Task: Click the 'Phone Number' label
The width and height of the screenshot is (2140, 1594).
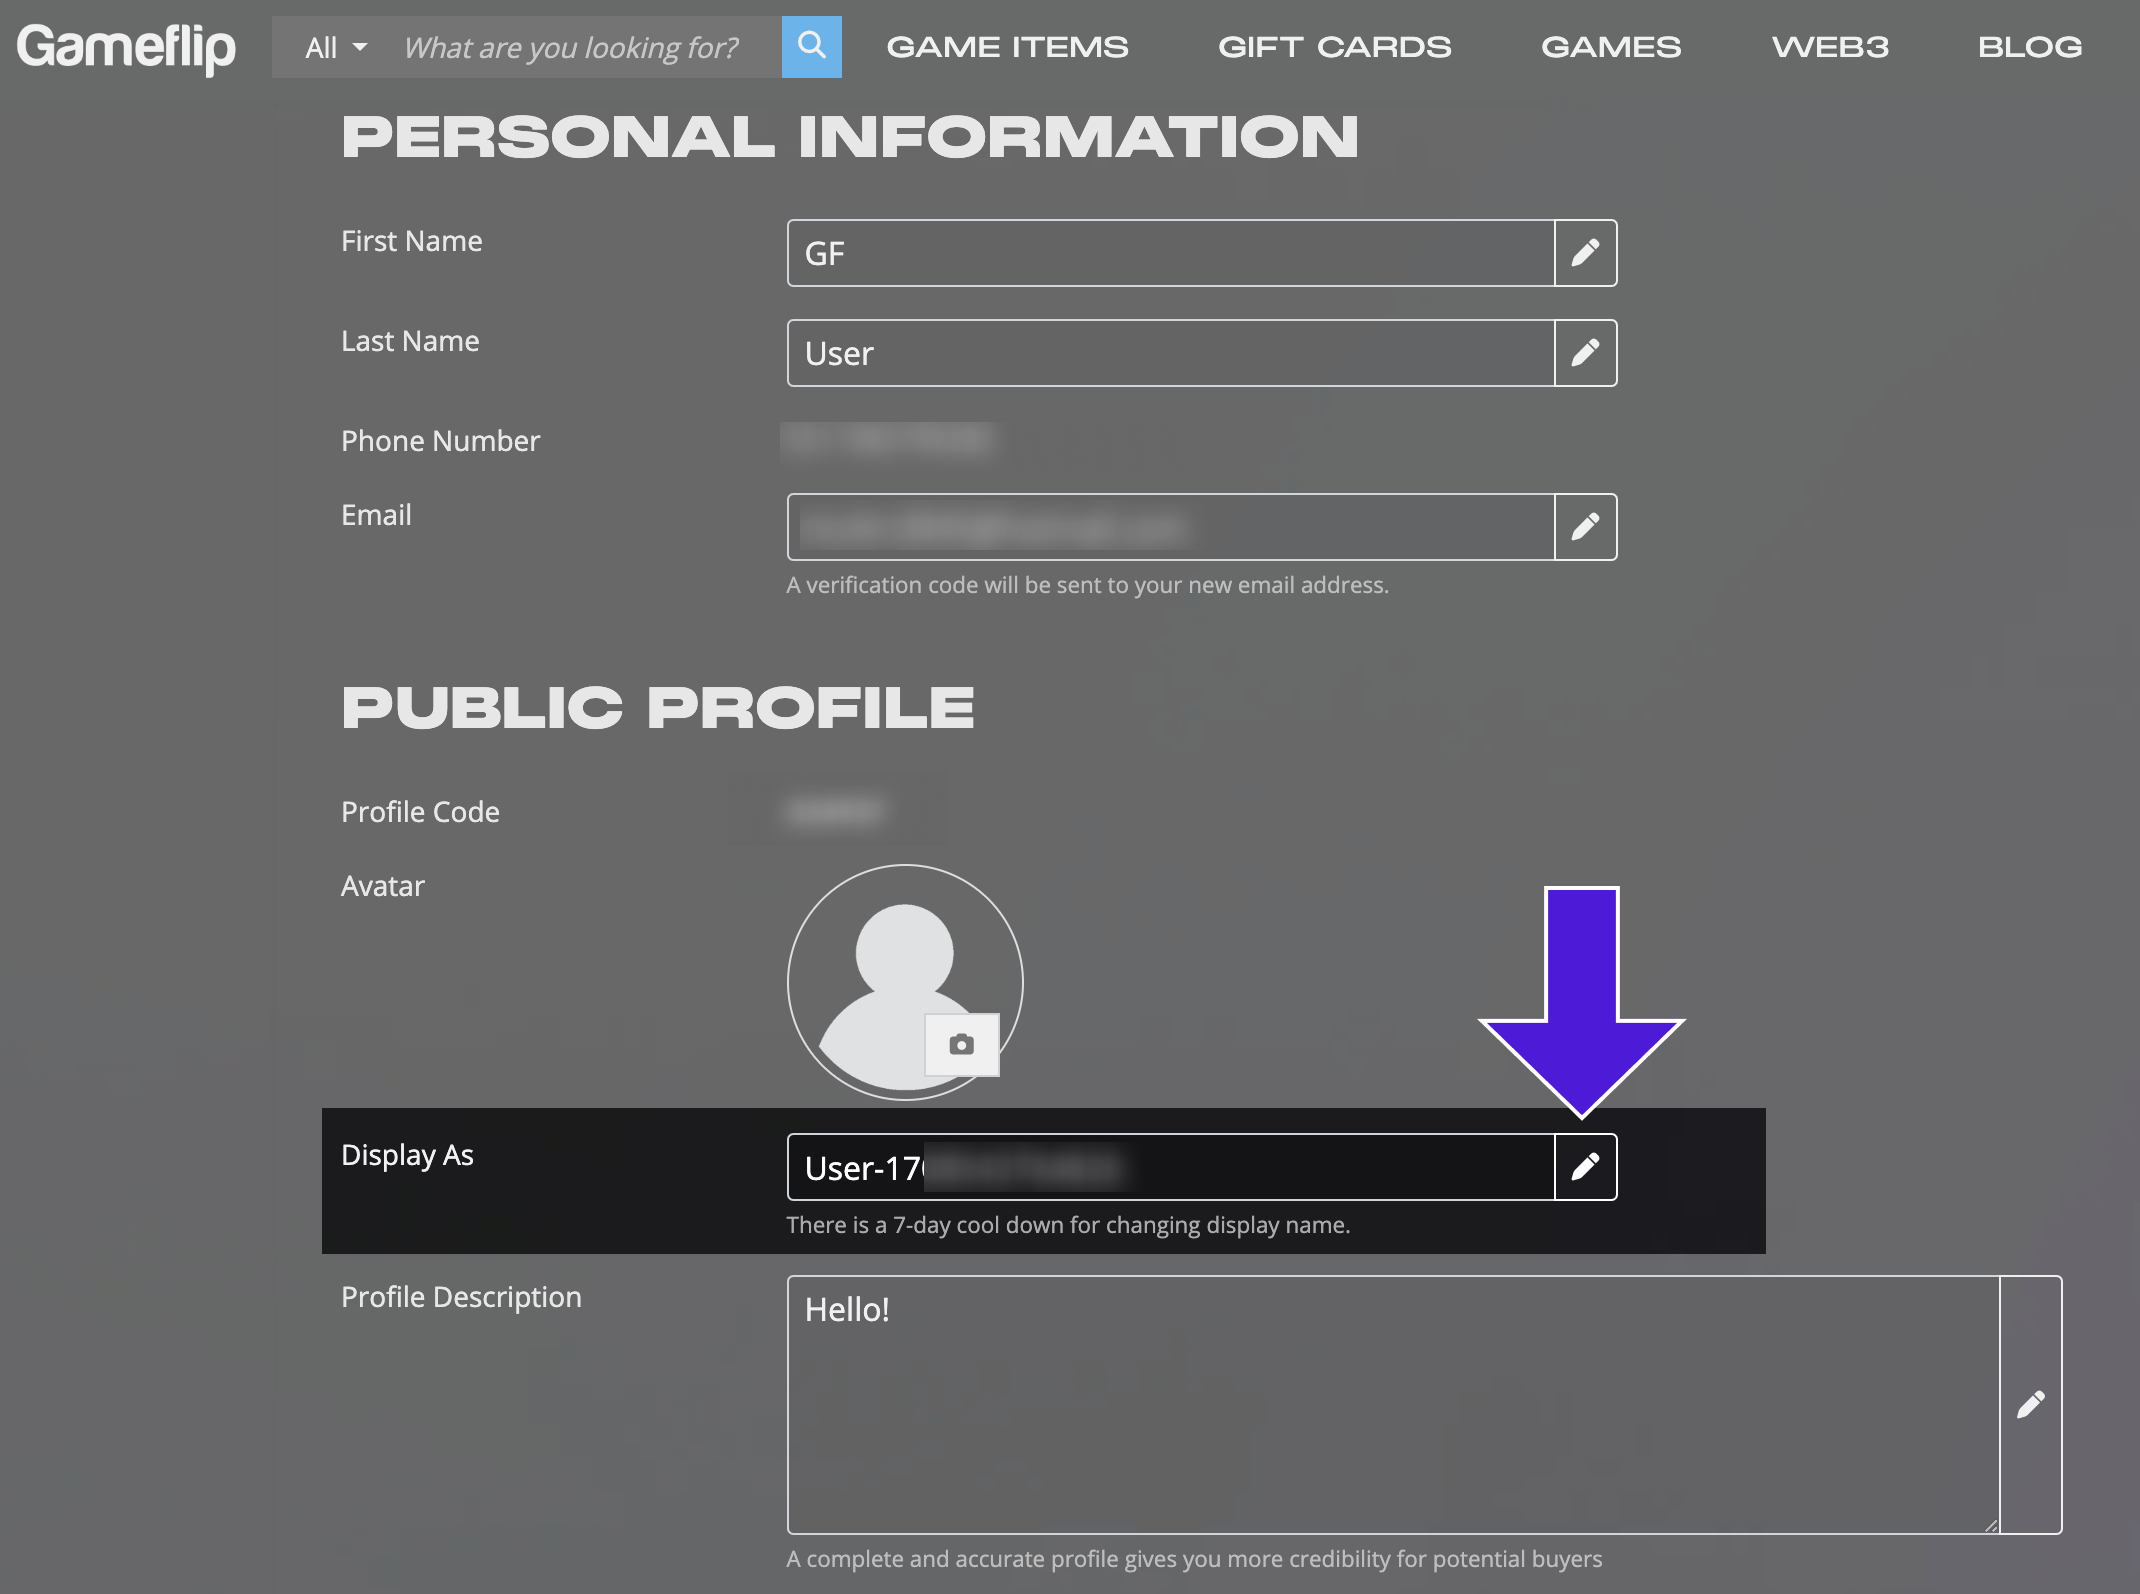Action: click(x=440, y=441)
